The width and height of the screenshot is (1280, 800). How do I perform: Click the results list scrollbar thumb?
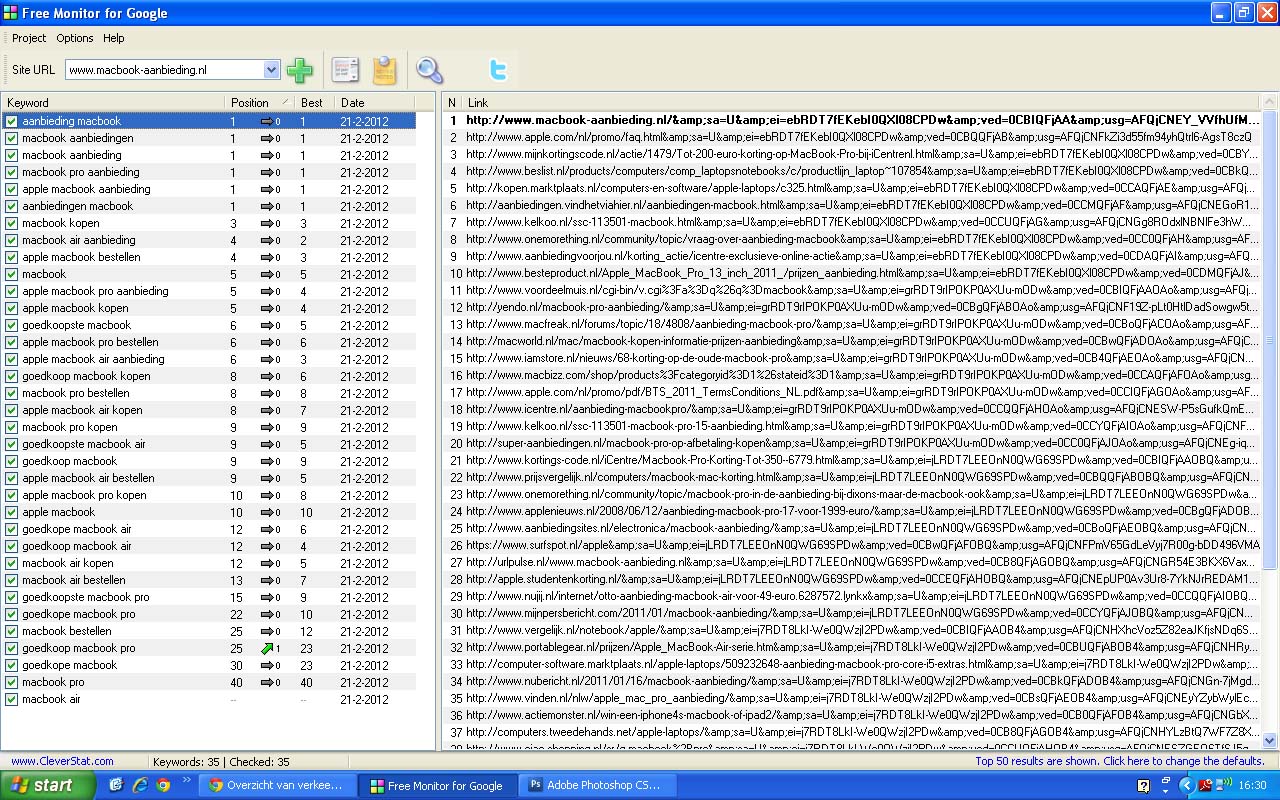(1270, 340)
